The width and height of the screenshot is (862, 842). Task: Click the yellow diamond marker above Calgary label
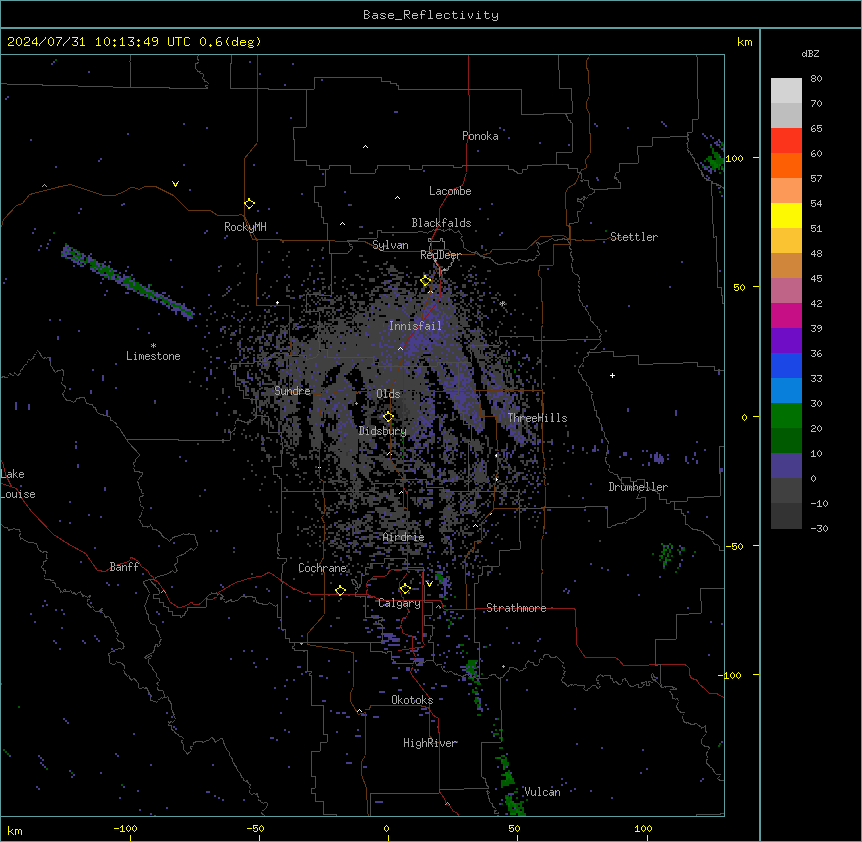coord(405,589)
